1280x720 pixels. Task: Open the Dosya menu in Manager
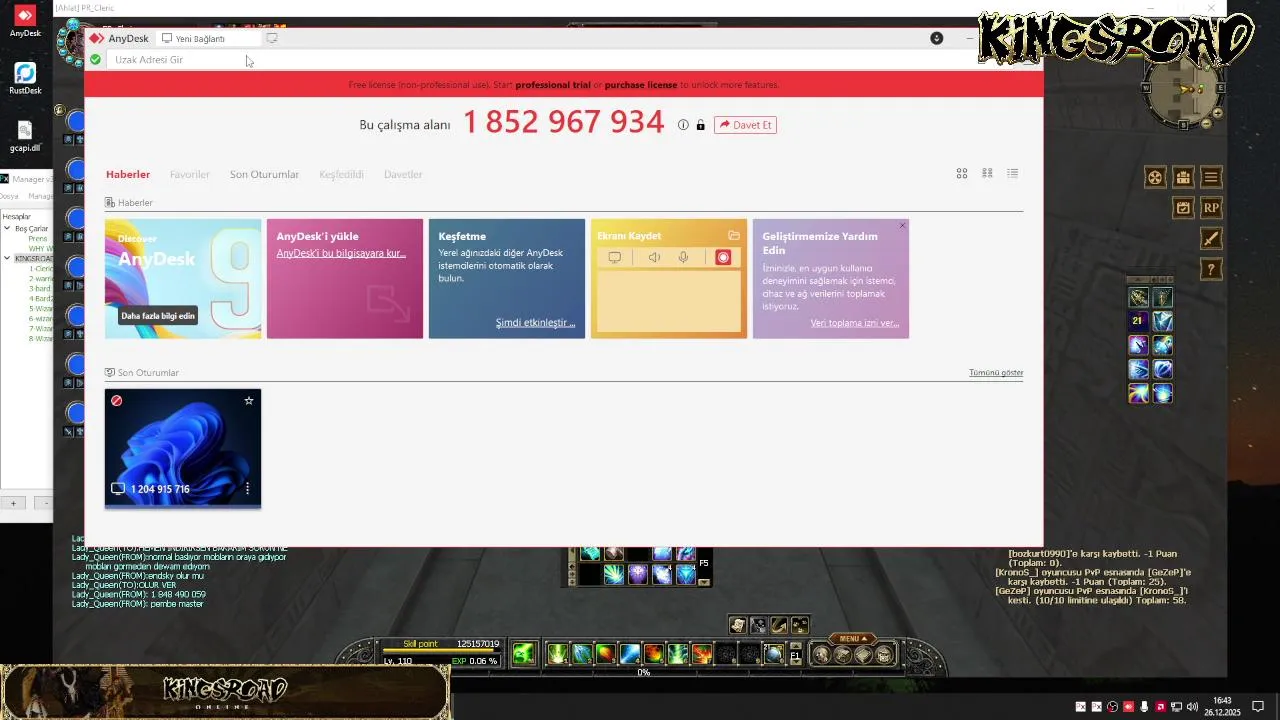[x=9, y=196]
